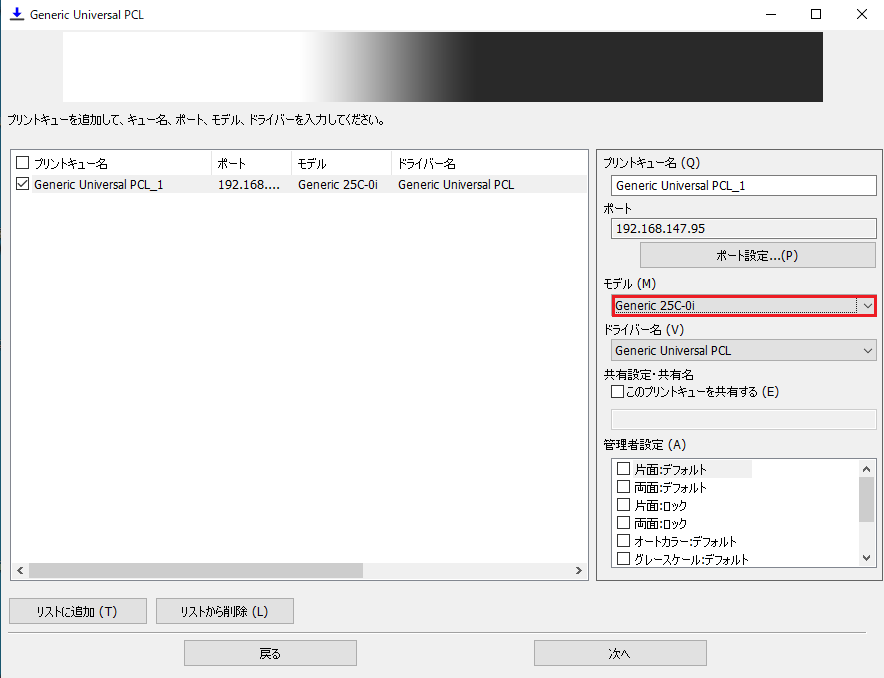The width and height of the screenshot is (884, 678).
Task: Sort list by ドライバー名 column header
Action: pos(487,163)
